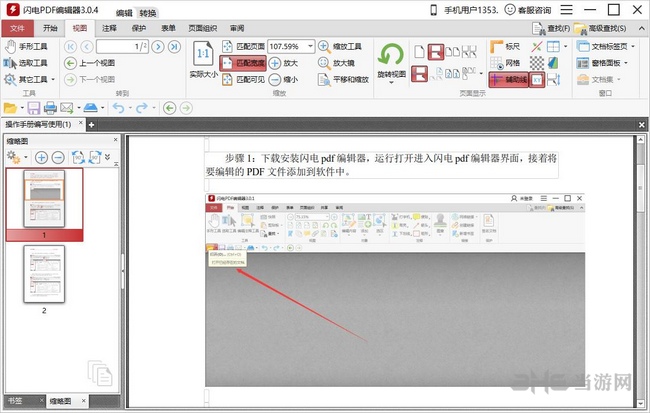Click the email envelope icon
This screenshot has width=650, height=413.
pyautogui.click(x=66, y=108)
